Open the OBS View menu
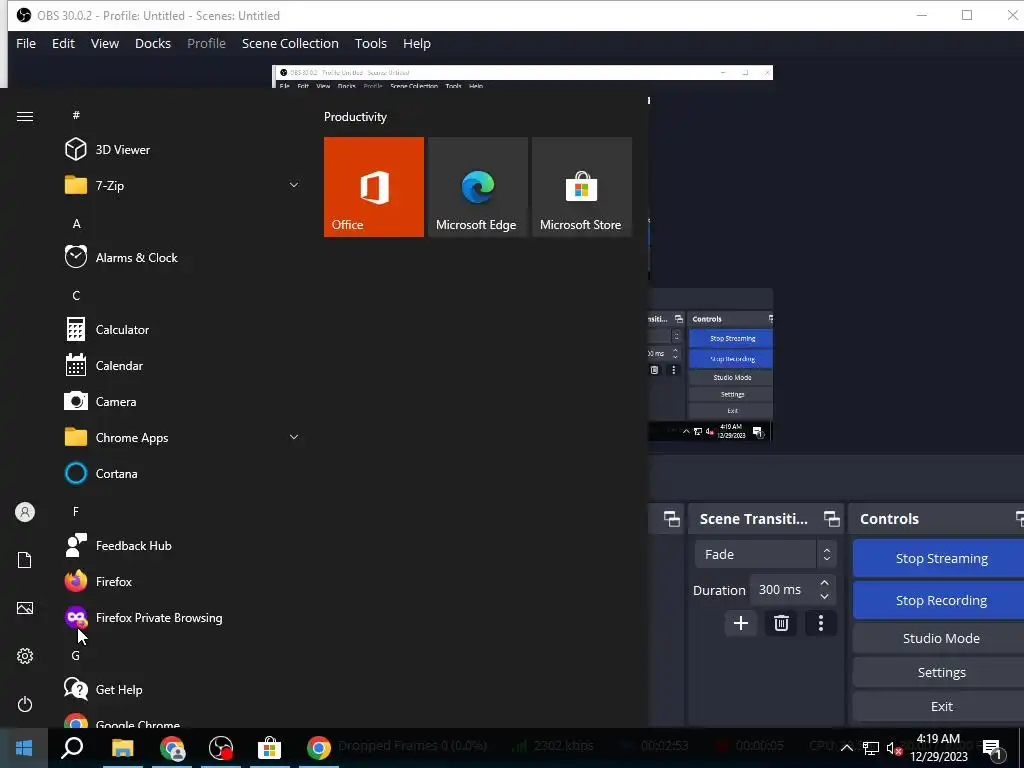Screen dimensions: 1024x768 (104, 43)
